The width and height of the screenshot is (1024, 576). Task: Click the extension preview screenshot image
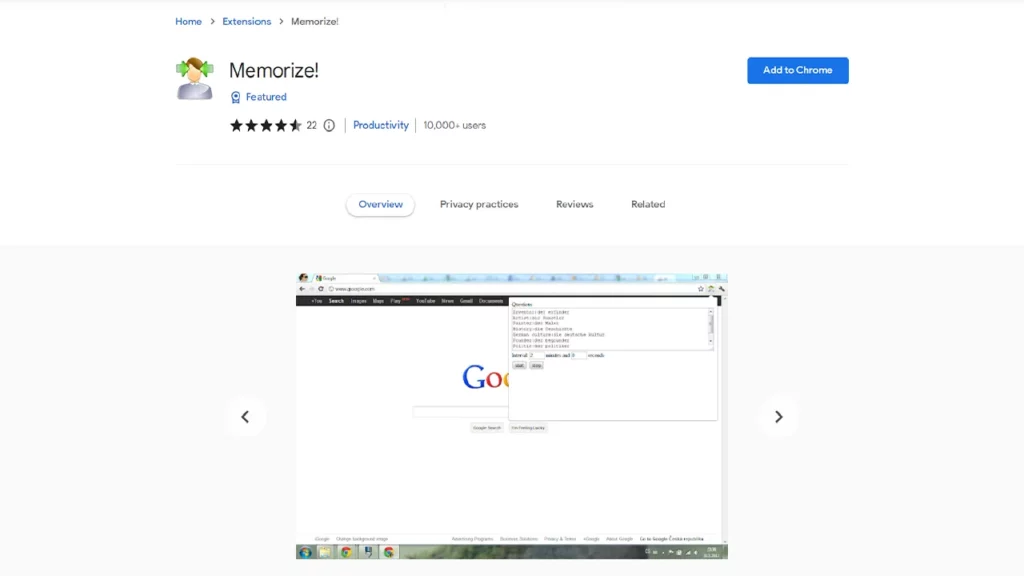tap(511, 415)
